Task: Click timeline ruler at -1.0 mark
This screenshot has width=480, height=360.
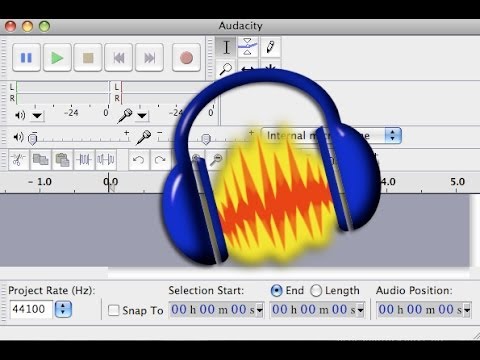Action: coord(40,182)
